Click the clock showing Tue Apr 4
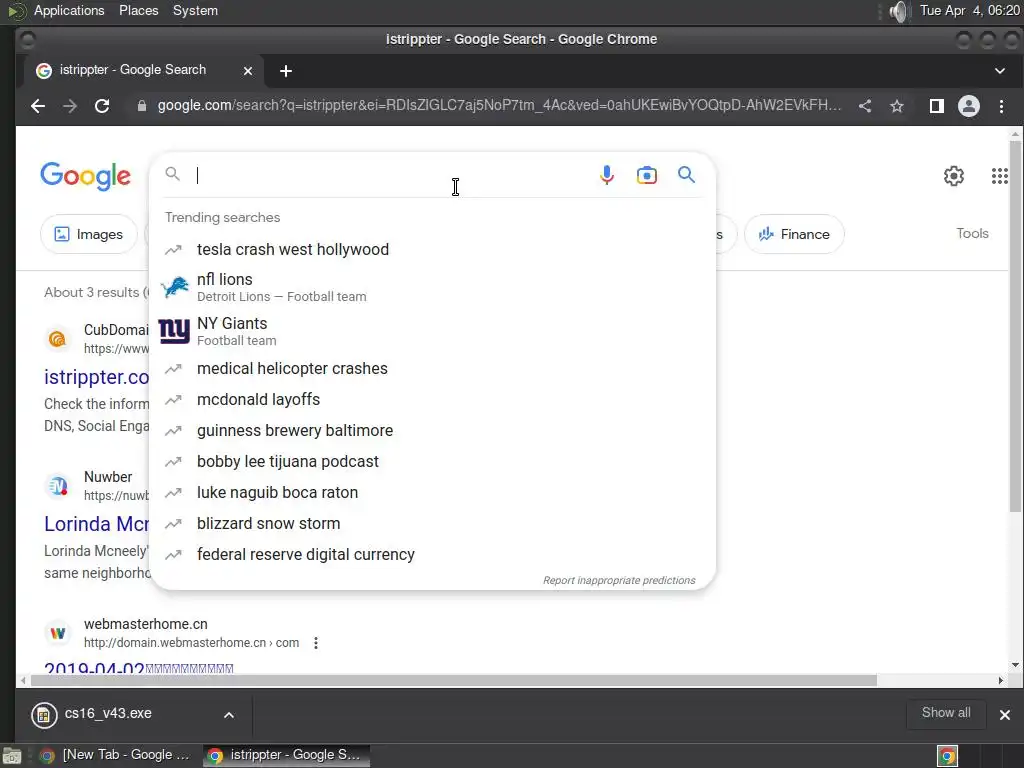1024x768 pixels. (x=969, y=10)
